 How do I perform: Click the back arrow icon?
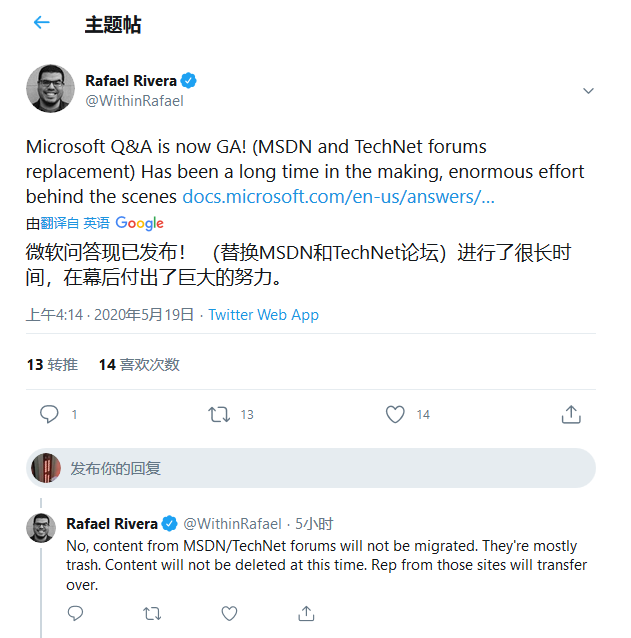pos(41,23)
